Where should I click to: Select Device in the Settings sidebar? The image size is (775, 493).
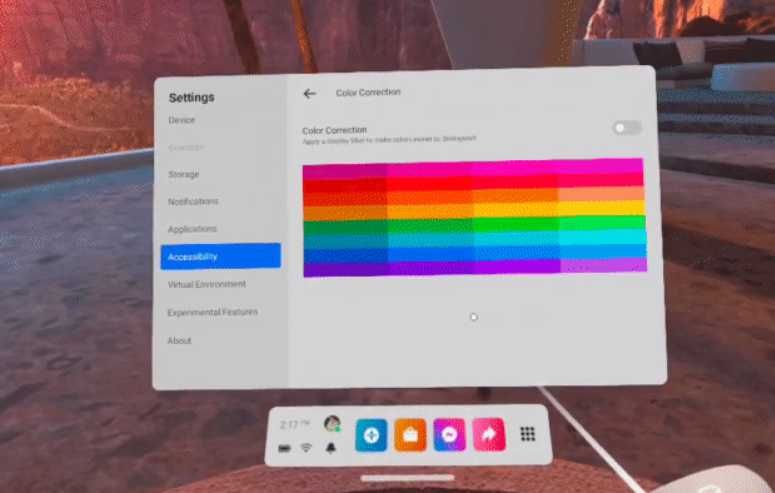182,120
